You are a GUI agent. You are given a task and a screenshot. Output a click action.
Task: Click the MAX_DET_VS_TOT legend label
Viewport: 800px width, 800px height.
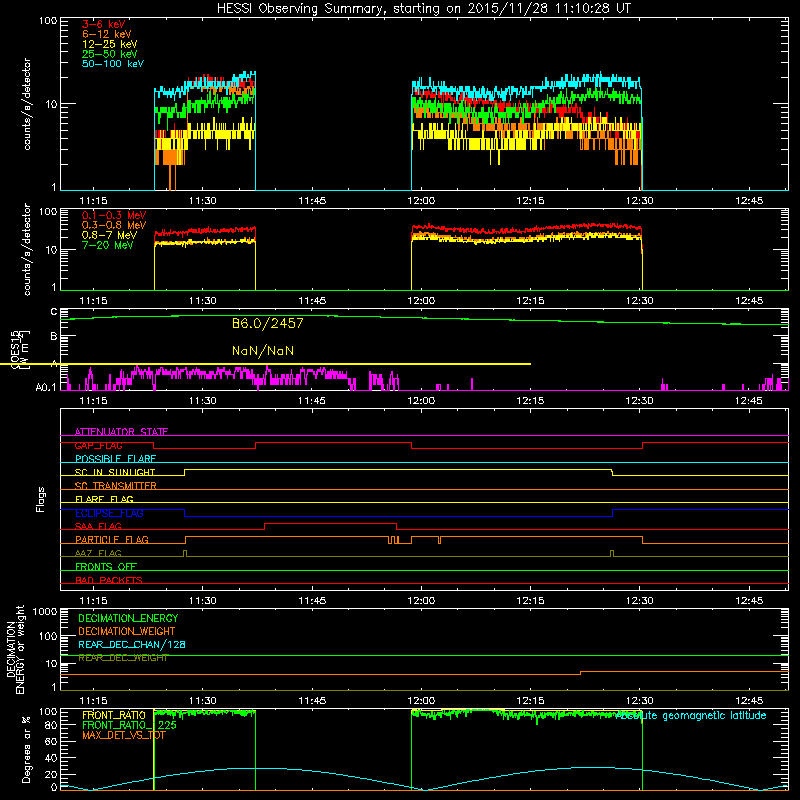pyautogui.click(x=124, y=735)
